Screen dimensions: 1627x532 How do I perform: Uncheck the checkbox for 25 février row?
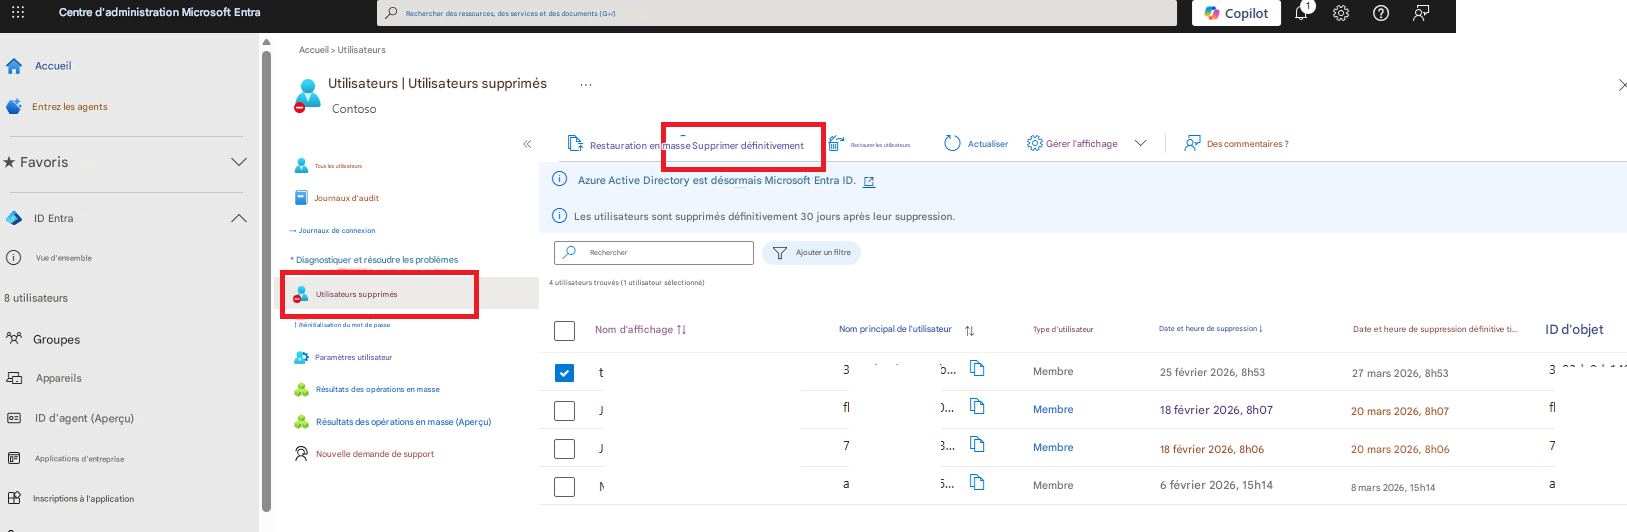pyautogui.click(x=565, y=373)
